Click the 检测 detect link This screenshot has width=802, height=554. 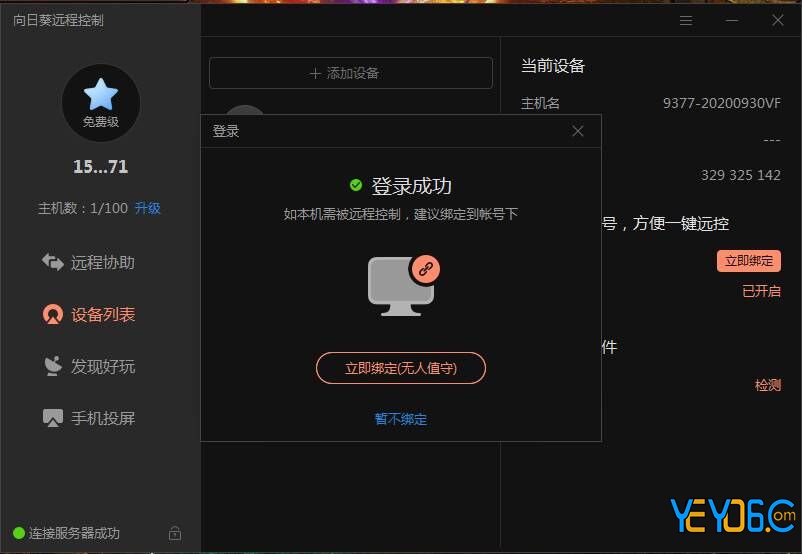pyautogui.click(x=768, y=385)
